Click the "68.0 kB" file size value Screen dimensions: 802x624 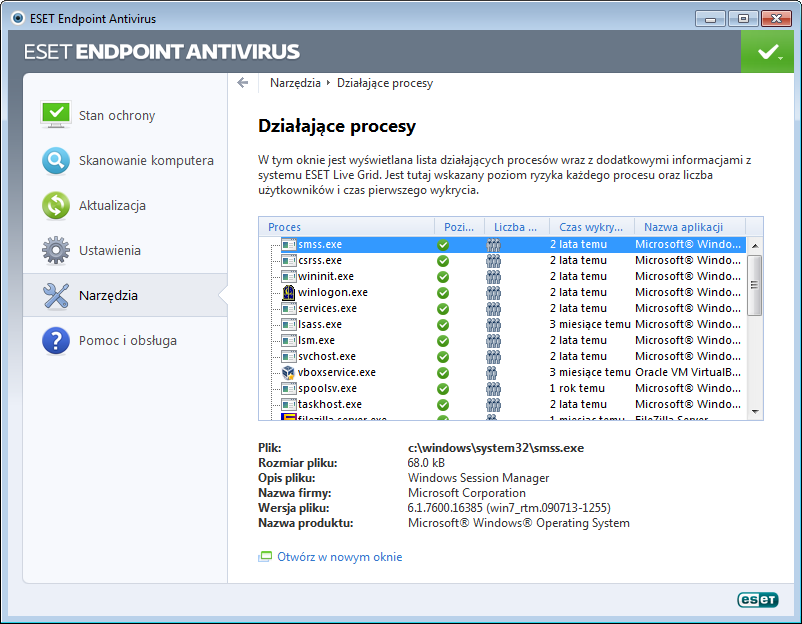pyautogui.click(x=426, y=463)
